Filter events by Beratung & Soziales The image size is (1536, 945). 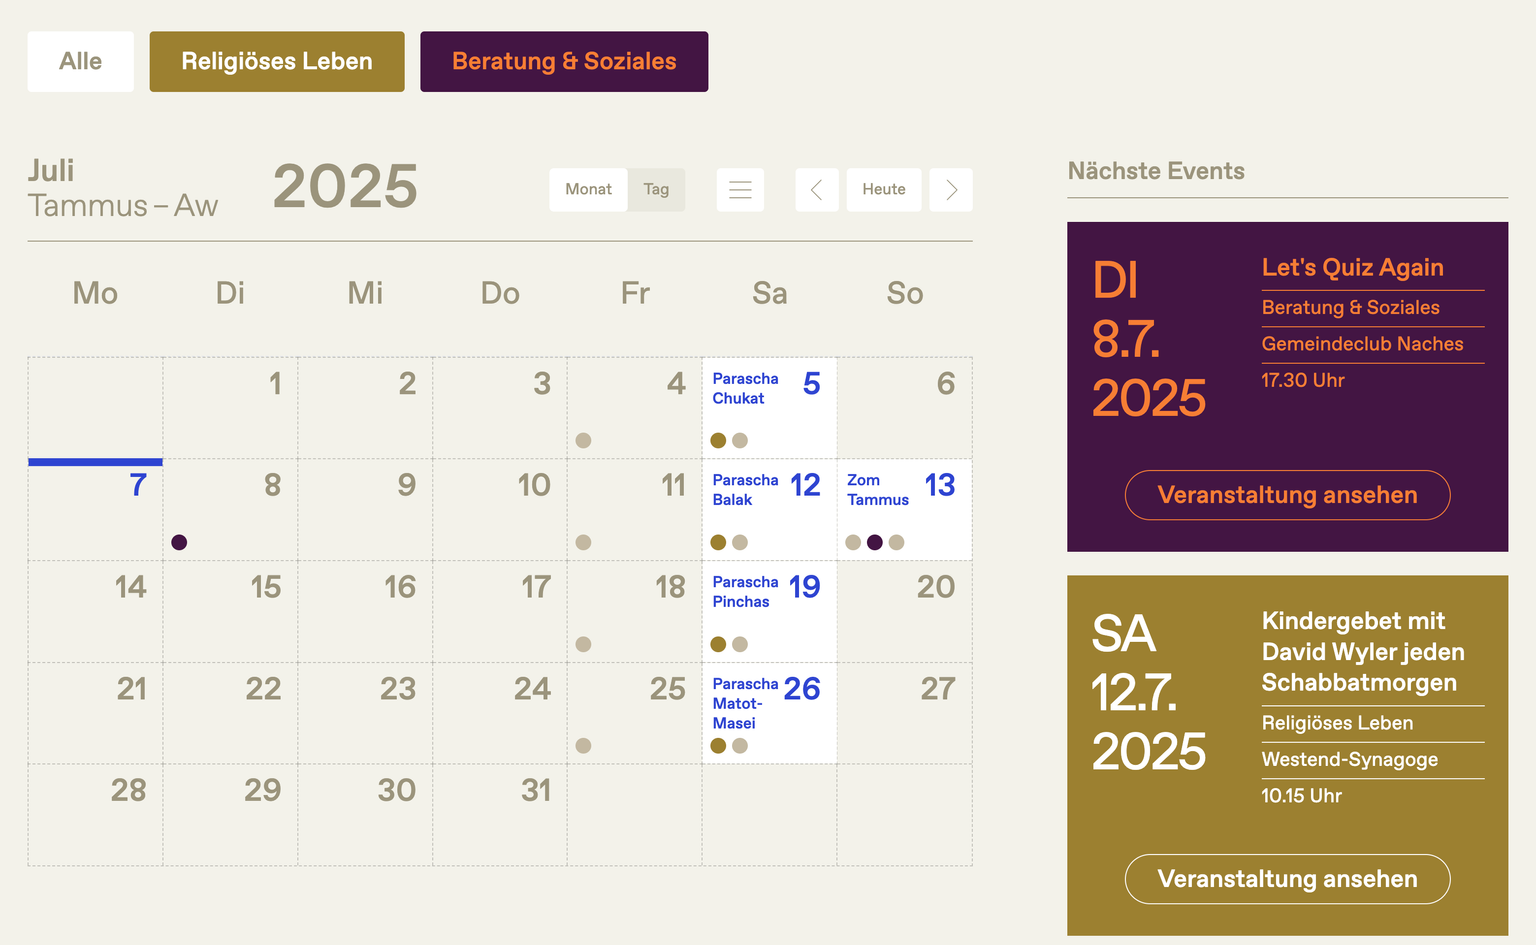pos(564,62)
